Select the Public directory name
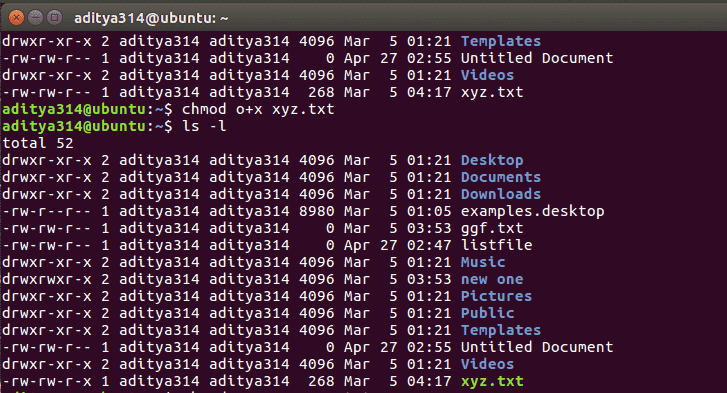 pyautogui.click(x=487, y=313)
